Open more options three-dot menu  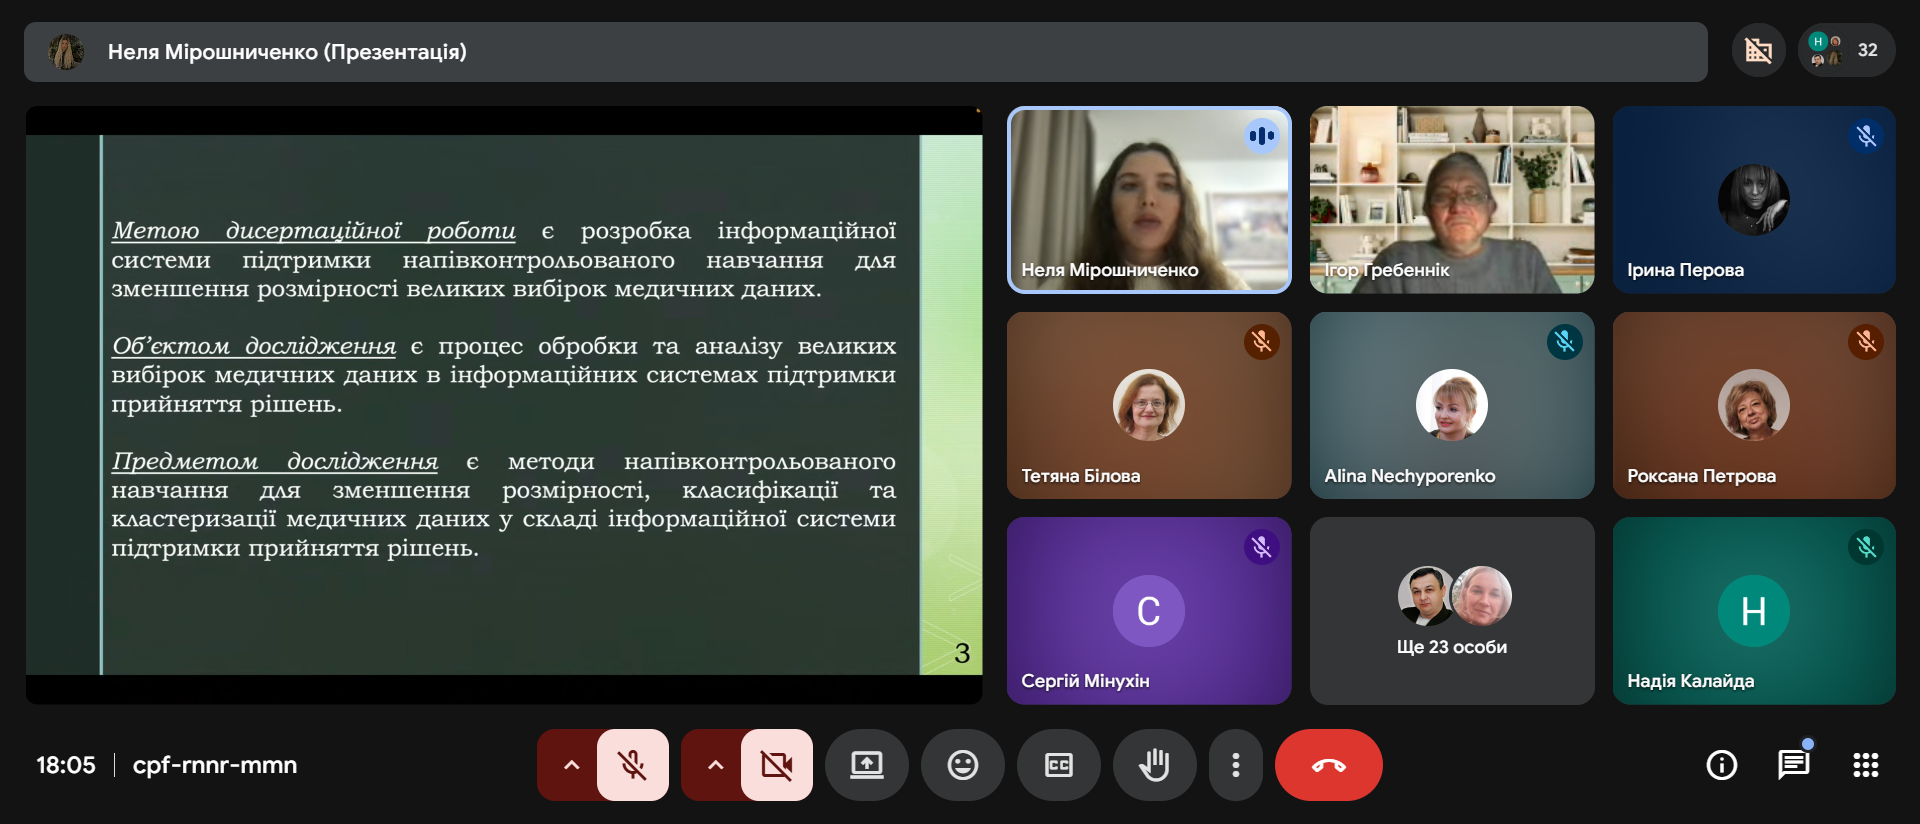pos(1236,765)
